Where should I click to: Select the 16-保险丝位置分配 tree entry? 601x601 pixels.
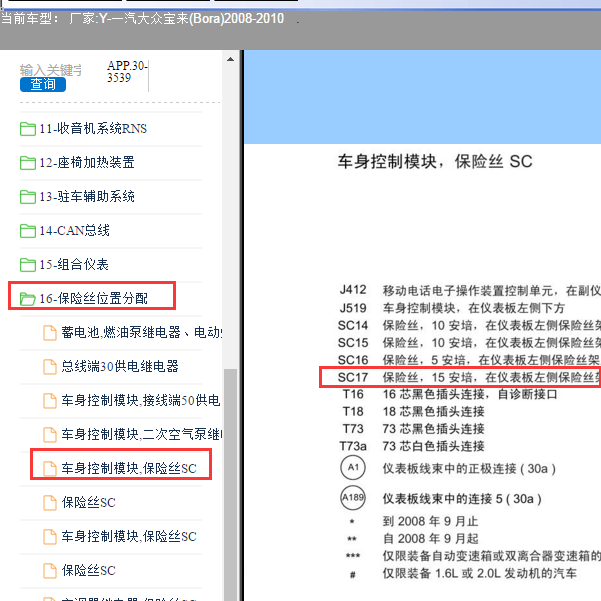[x=94, y=298]
